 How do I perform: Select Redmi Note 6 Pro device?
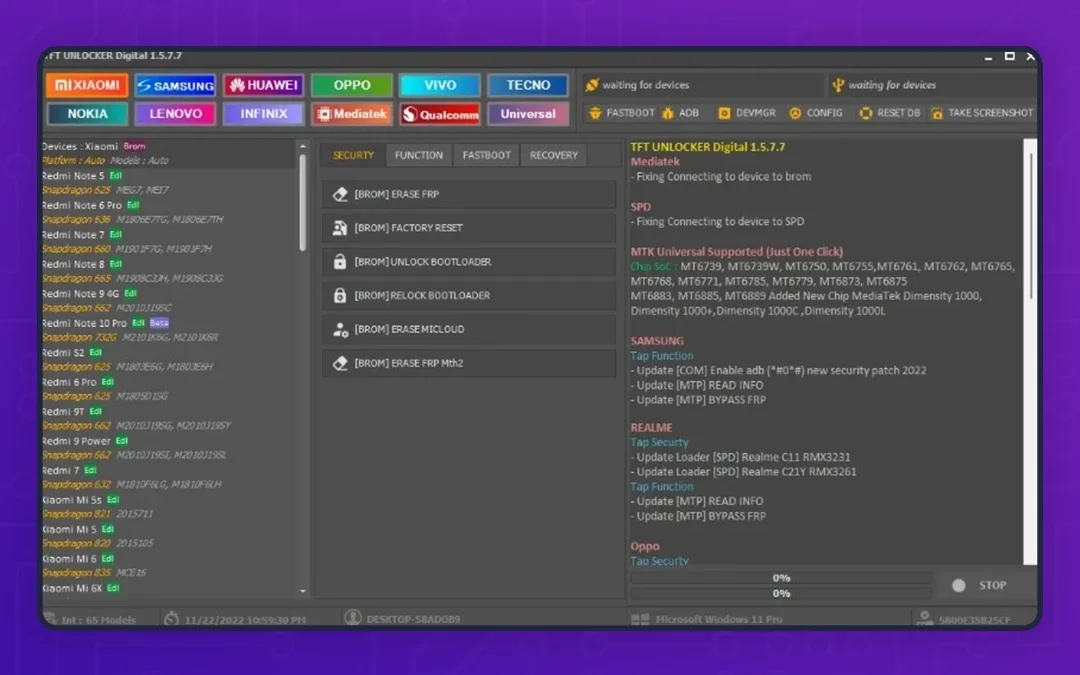click(x=169, y=212)
